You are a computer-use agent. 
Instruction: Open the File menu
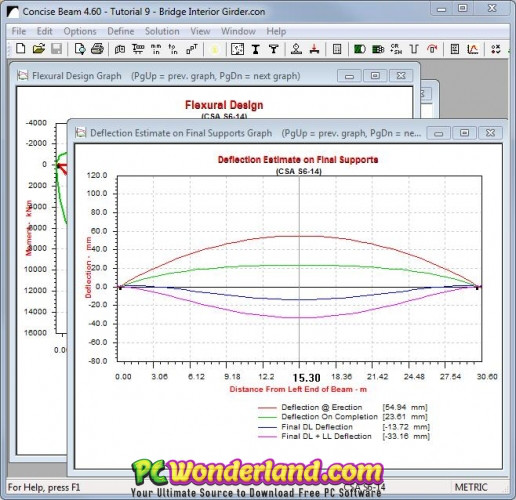pos(19,31)
